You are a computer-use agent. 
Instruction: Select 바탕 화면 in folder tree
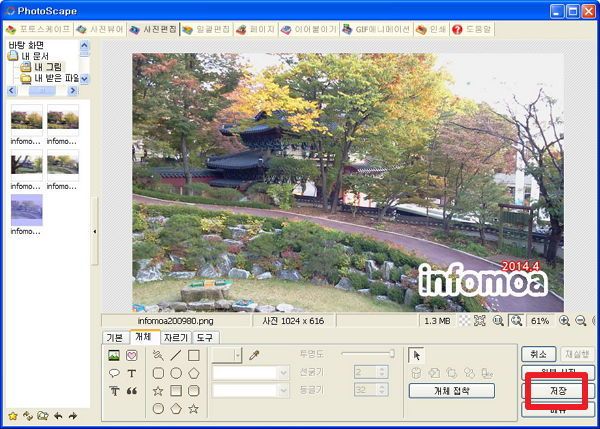[26, 45]
